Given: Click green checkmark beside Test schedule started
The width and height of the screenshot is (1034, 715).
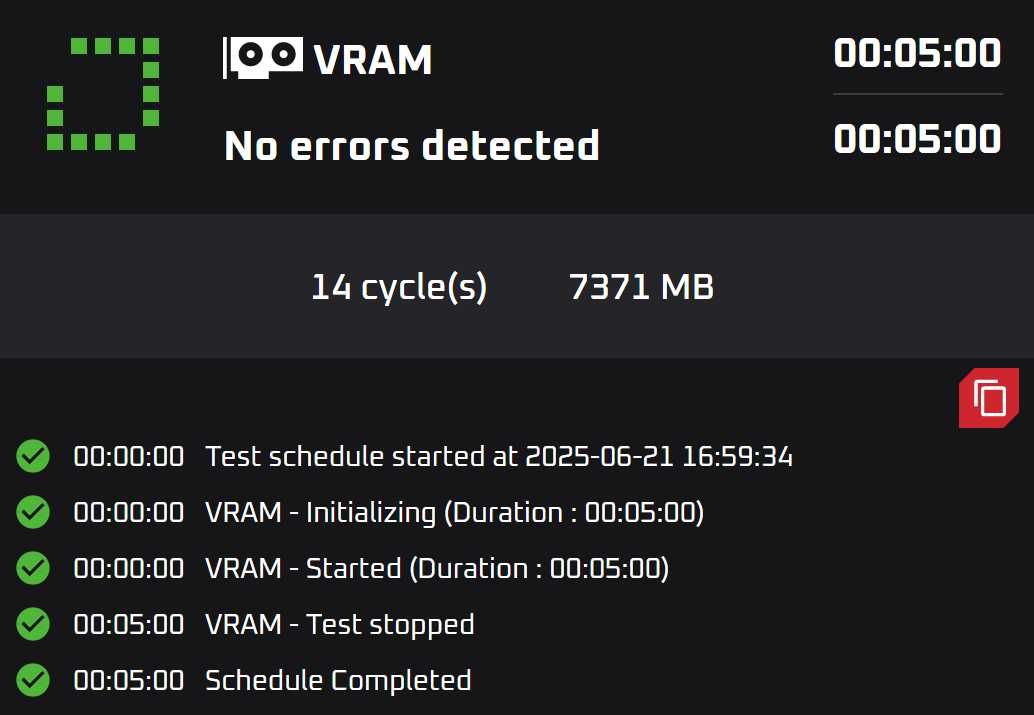Looking at the screenshot, I should 33,456.
